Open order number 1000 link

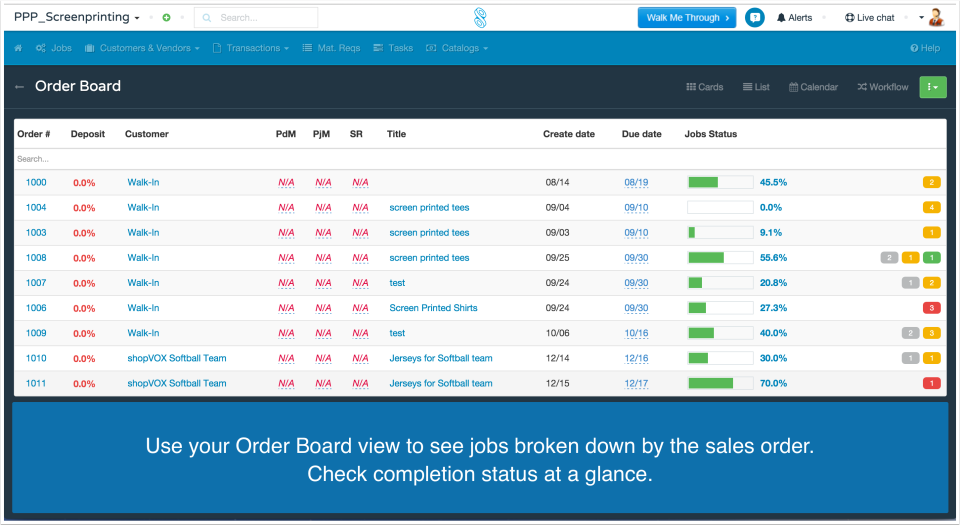point(36,182)
